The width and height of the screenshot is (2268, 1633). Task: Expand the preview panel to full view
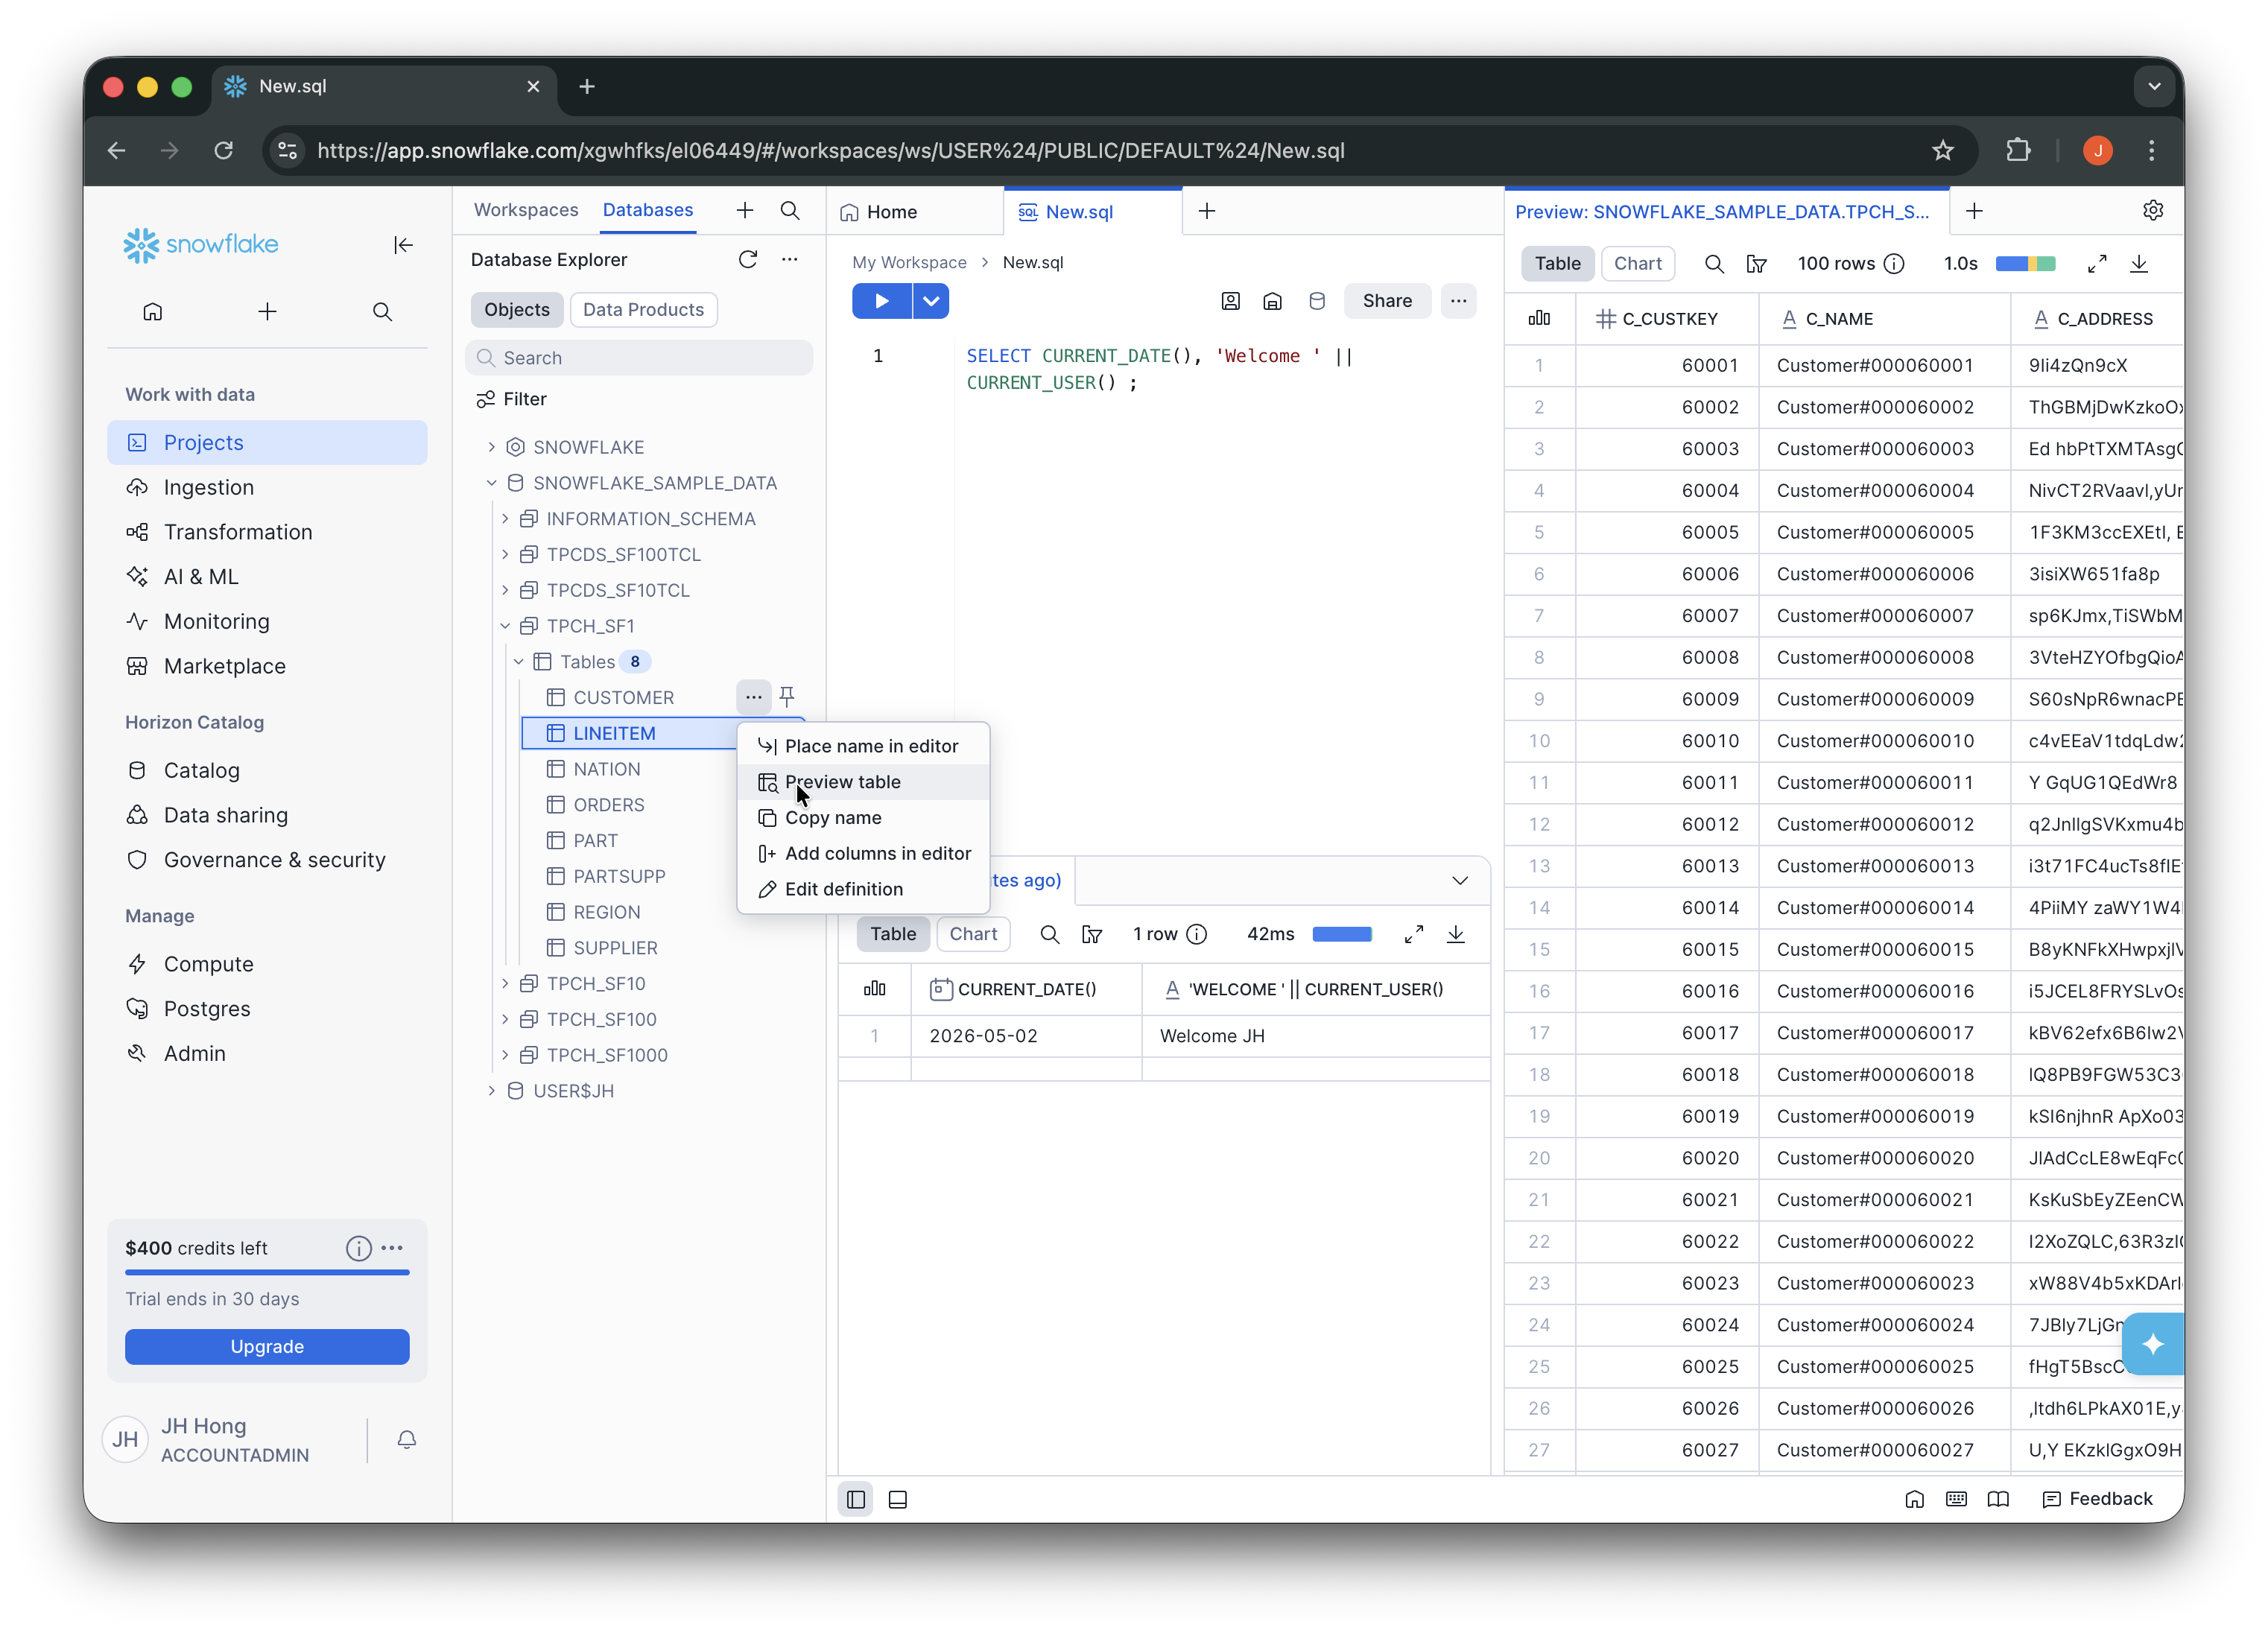pos(2097,264)
